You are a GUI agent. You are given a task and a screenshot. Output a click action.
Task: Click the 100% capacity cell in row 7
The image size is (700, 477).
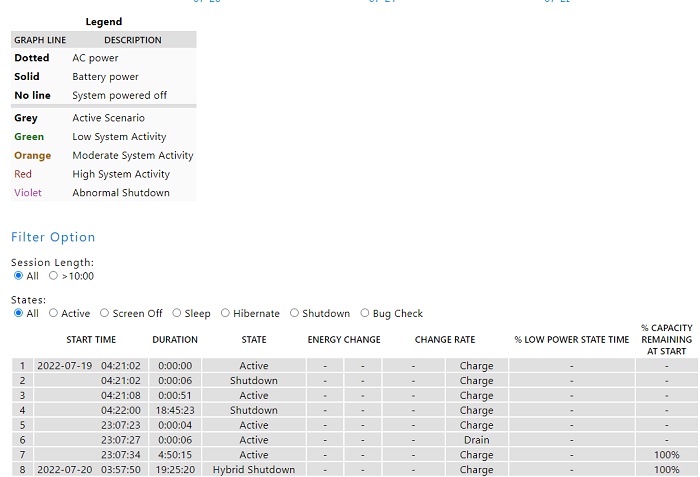click(667, 455)
